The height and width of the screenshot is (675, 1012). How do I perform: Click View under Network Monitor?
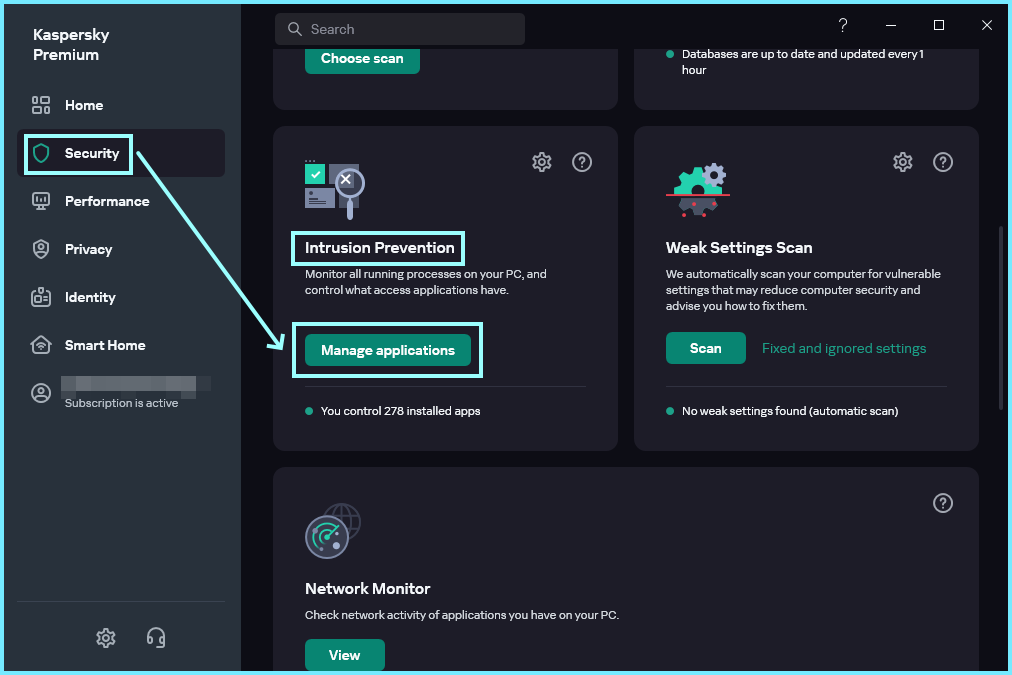345,655
